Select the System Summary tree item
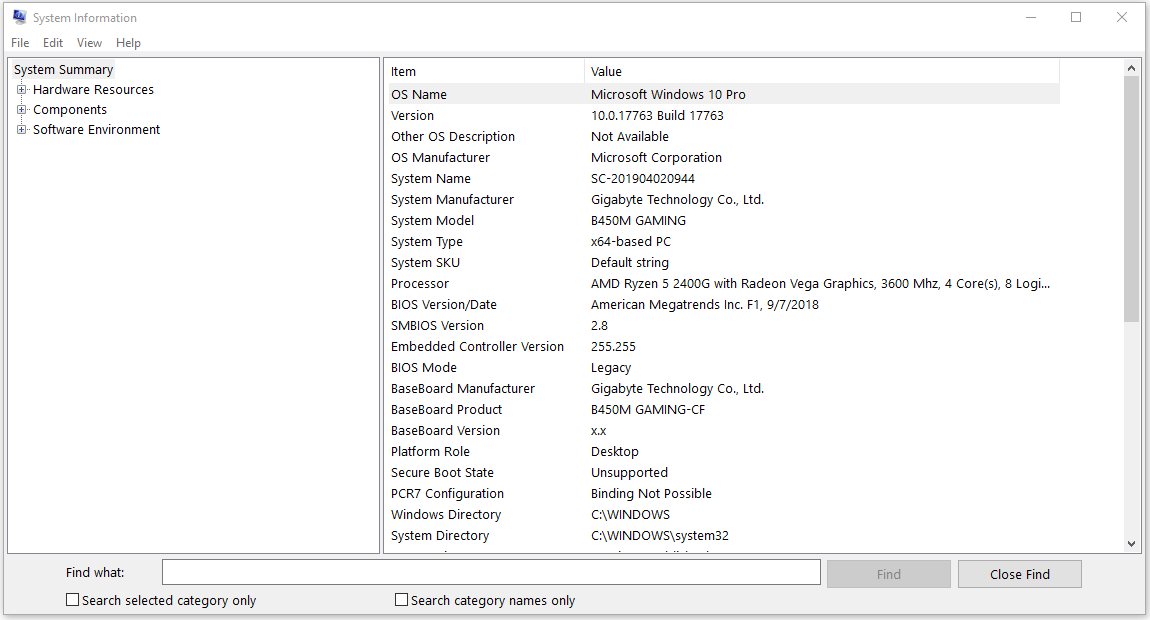Screen dimensions: 1150x620 point(63,69)
